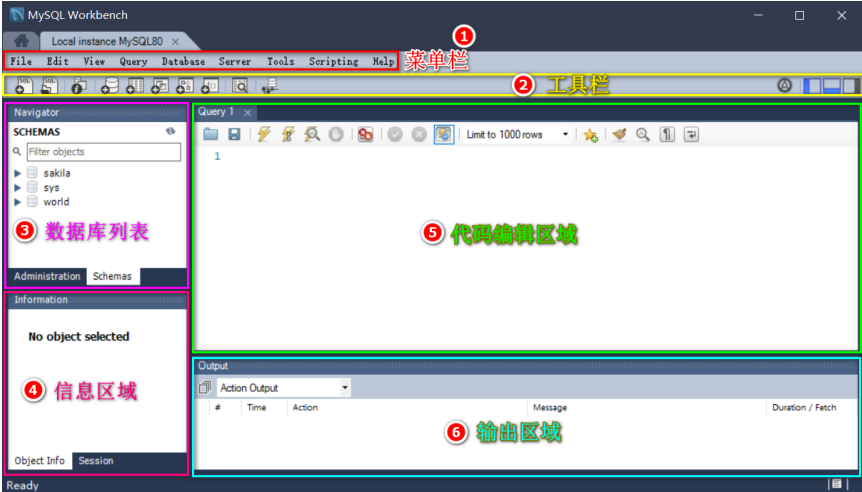Screen dimensions: 862x492
Task: Open a SQL script file from the main toolbar
Action: pyautogui.click(x=49, y=85)
